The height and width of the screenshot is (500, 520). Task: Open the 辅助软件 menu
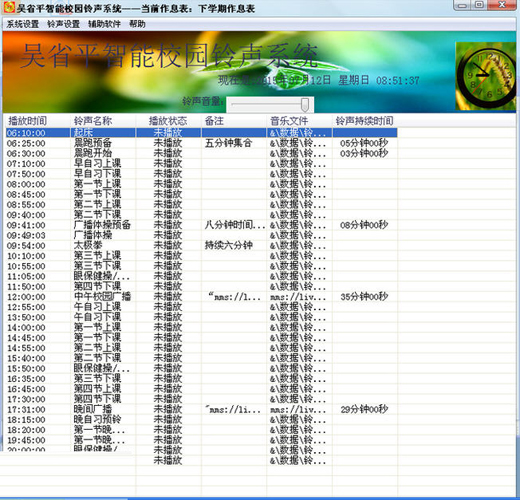(104, 24)
